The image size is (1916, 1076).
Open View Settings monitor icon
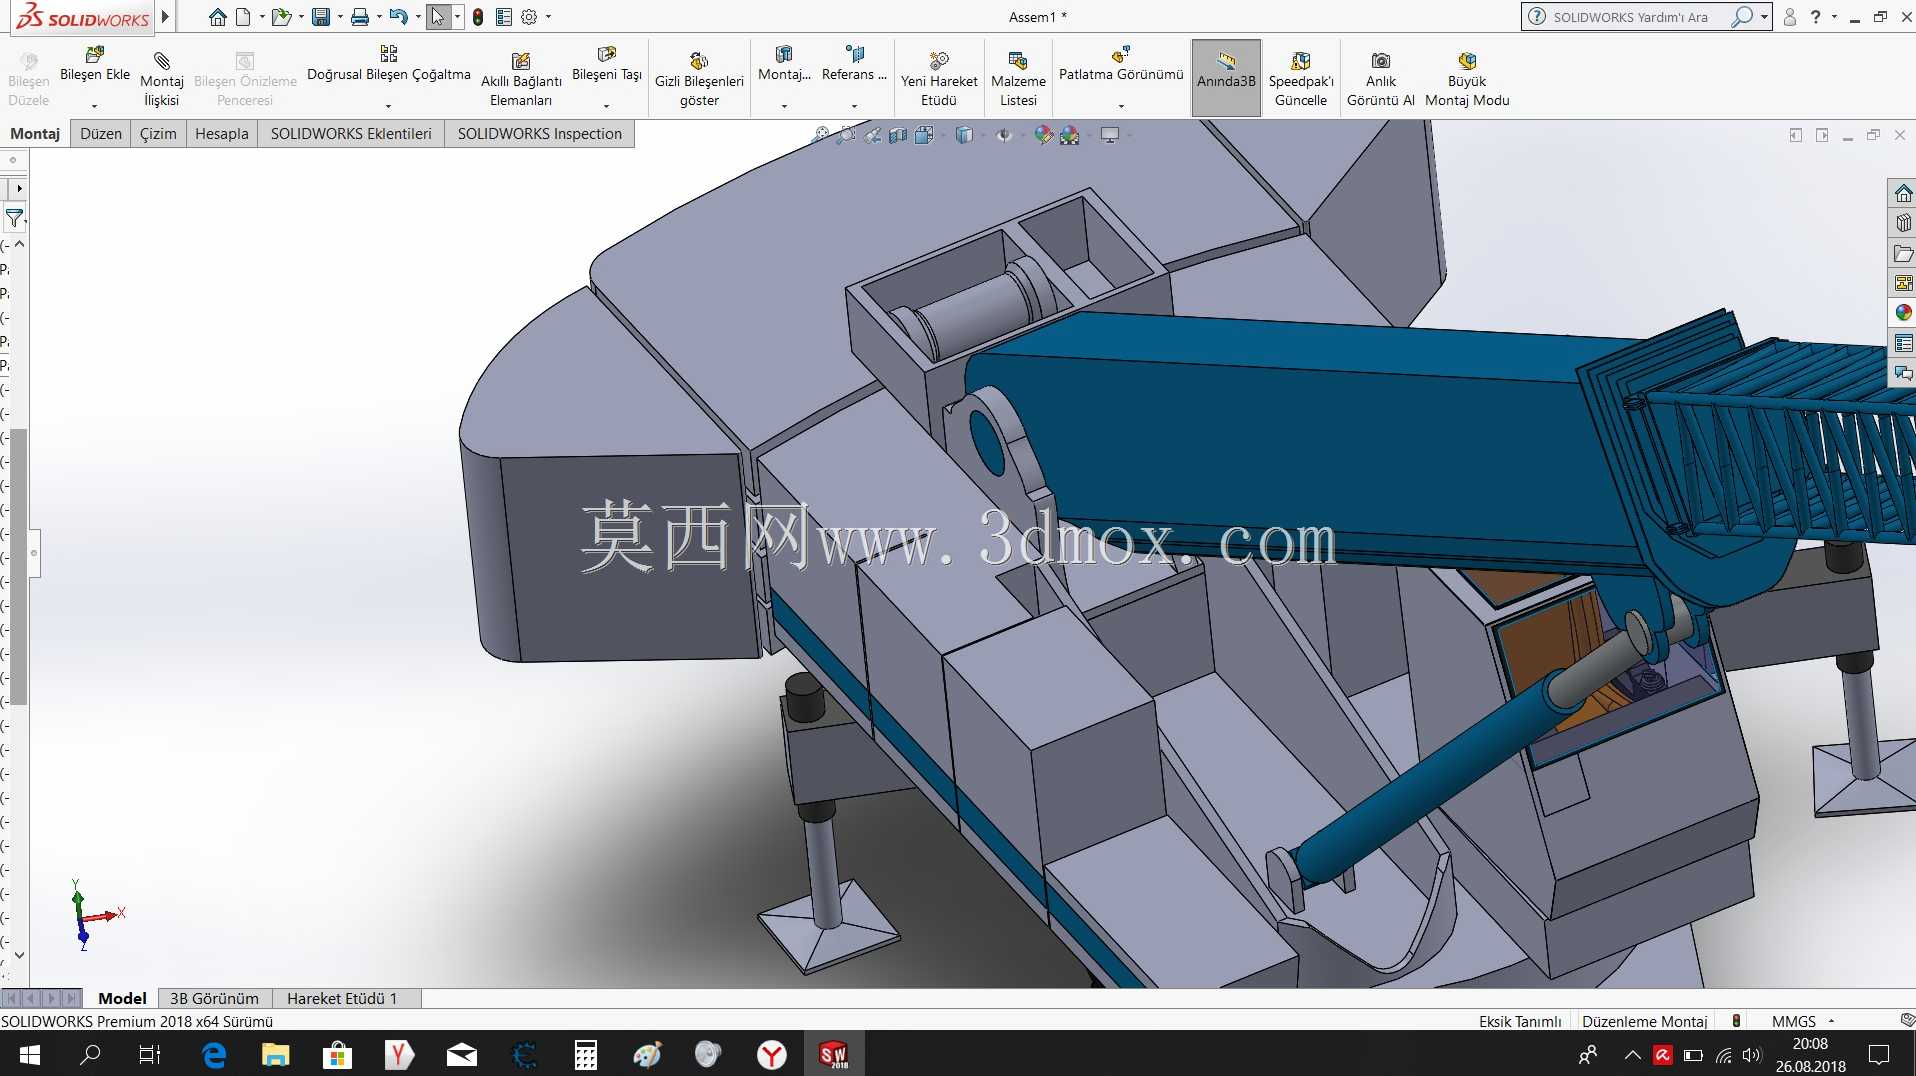pyautogui.click(x=1109, y=135)
